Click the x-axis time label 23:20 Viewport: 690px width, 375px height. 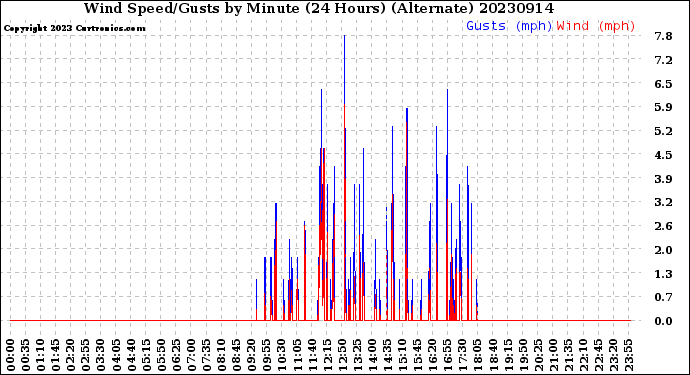(x=613, y=355)
